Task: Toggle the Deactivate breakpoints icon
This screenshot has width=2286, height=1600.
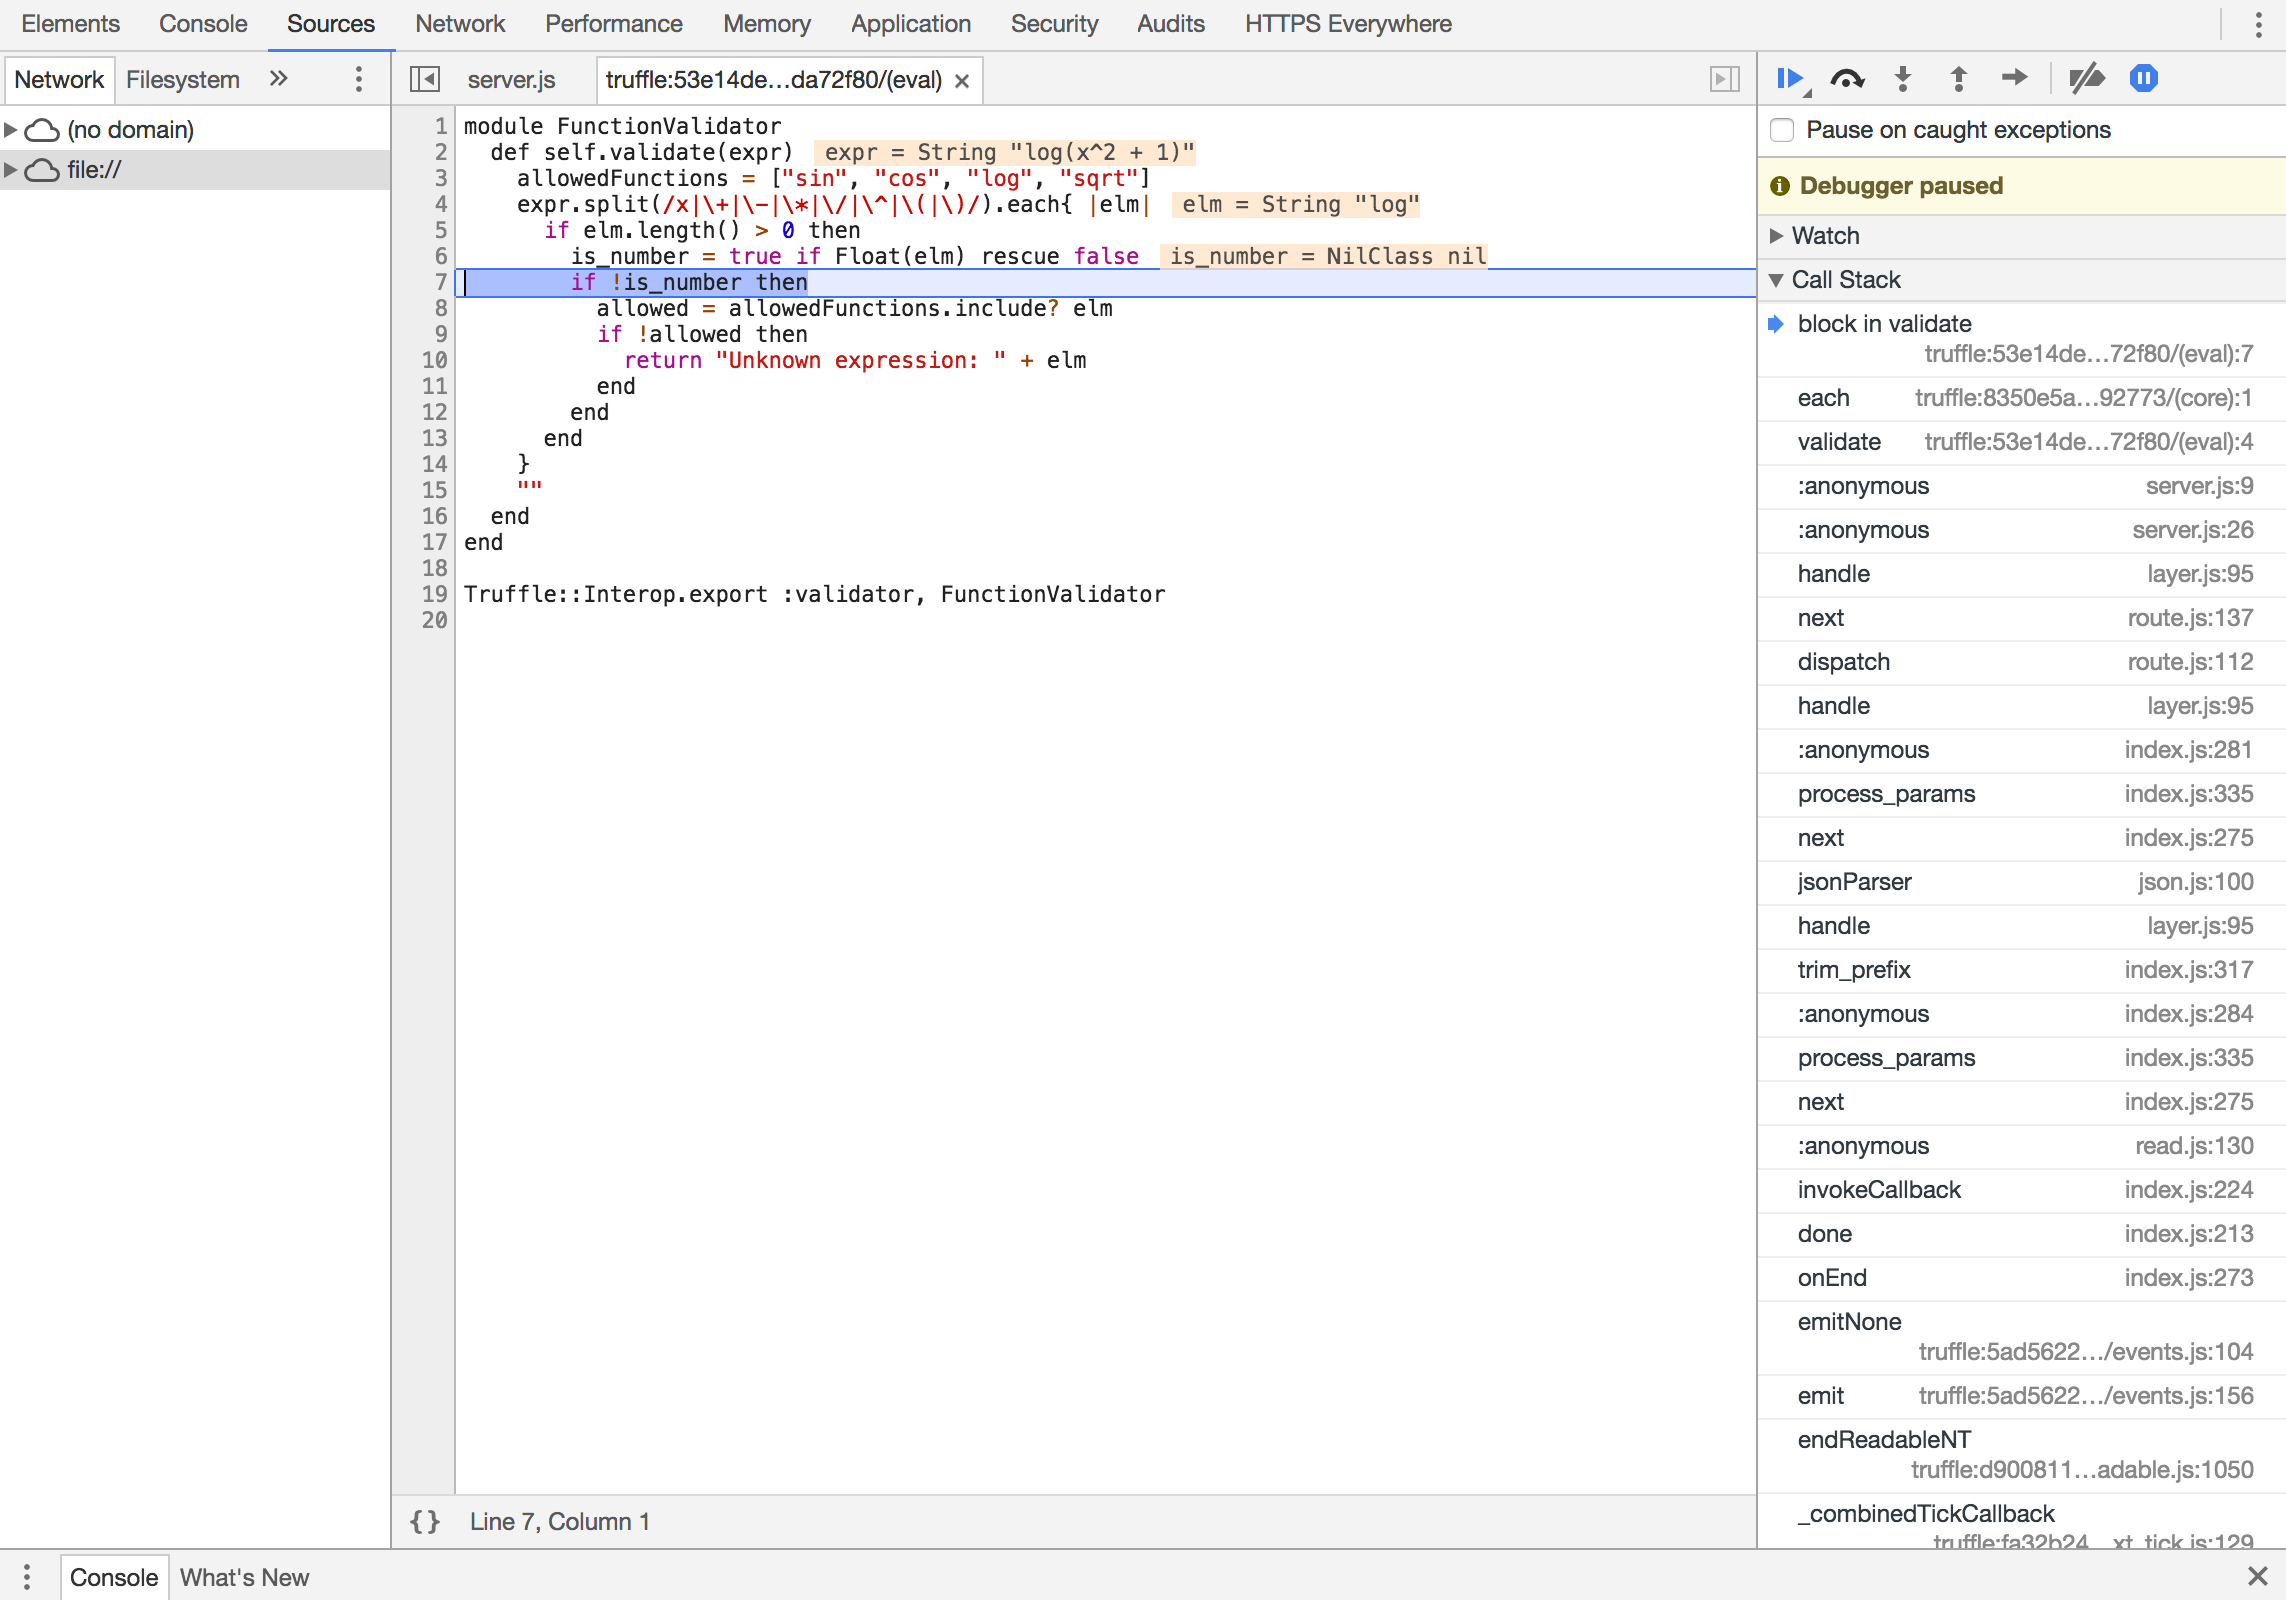Action: click(x=2086, y=79)
